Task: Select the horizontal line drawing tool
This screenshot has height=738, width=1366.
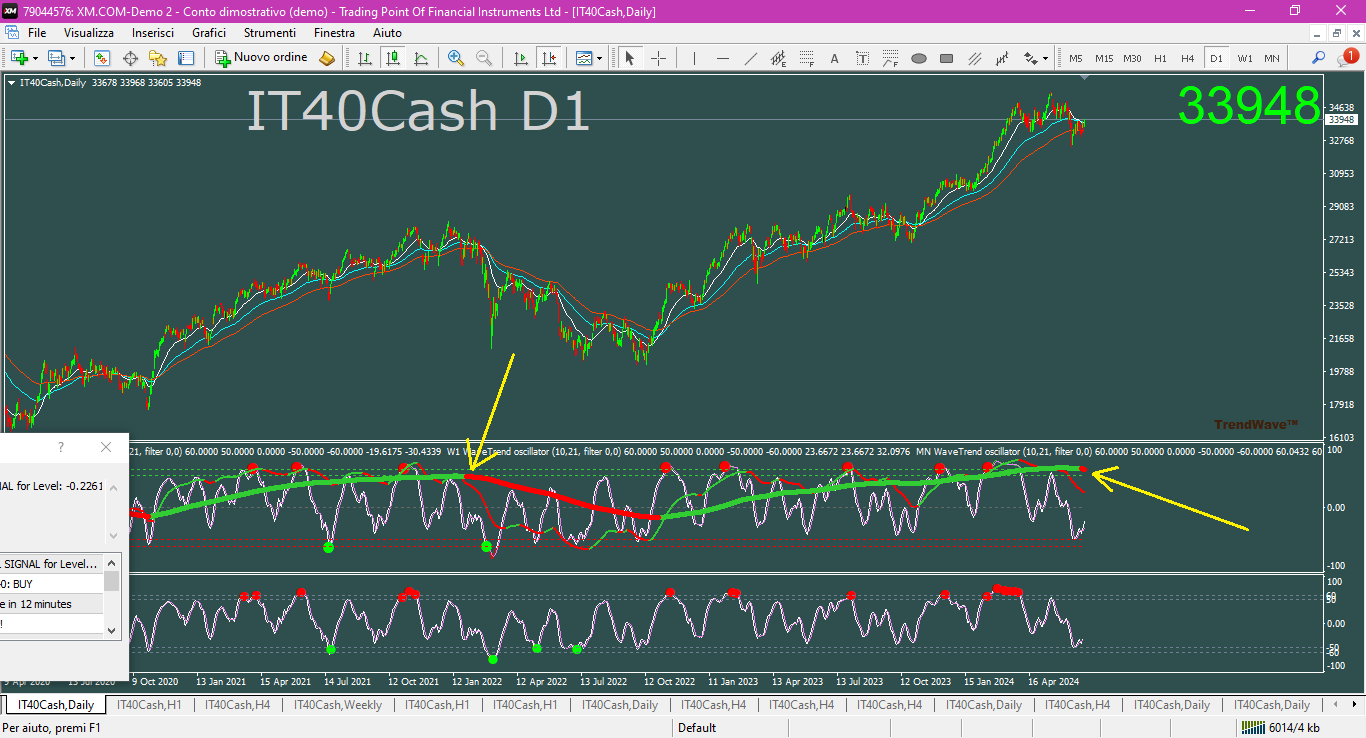Action: (722, 58)
